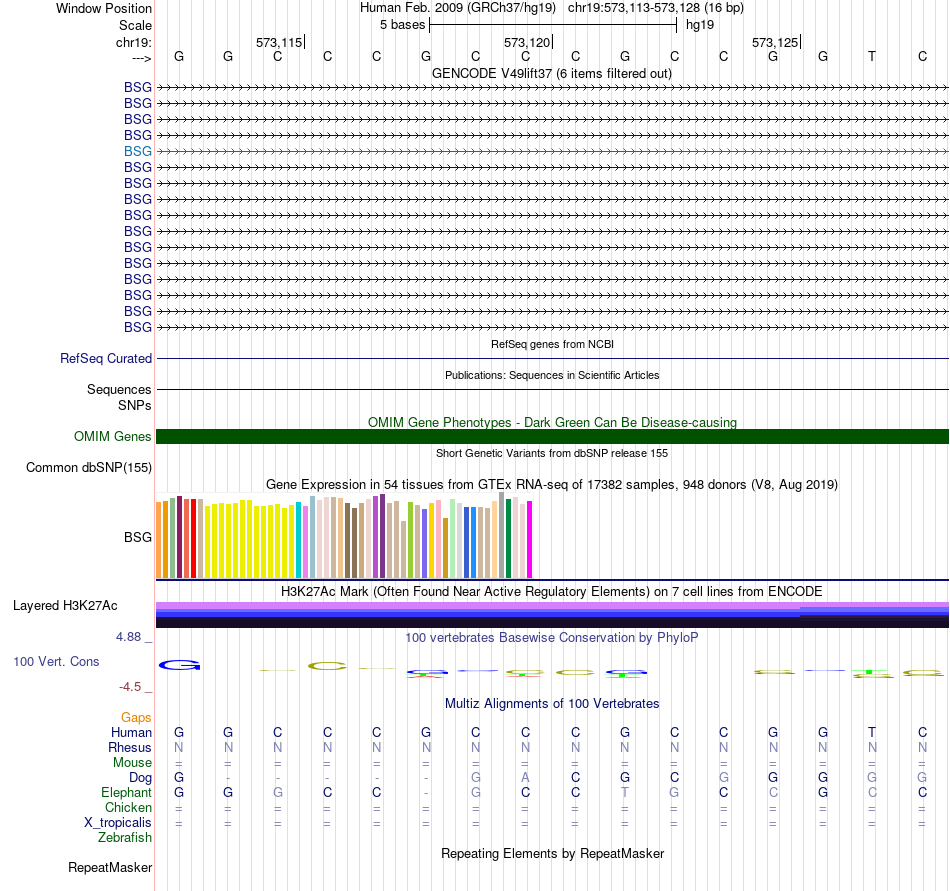Select the Chicken species label

(128, 807)
